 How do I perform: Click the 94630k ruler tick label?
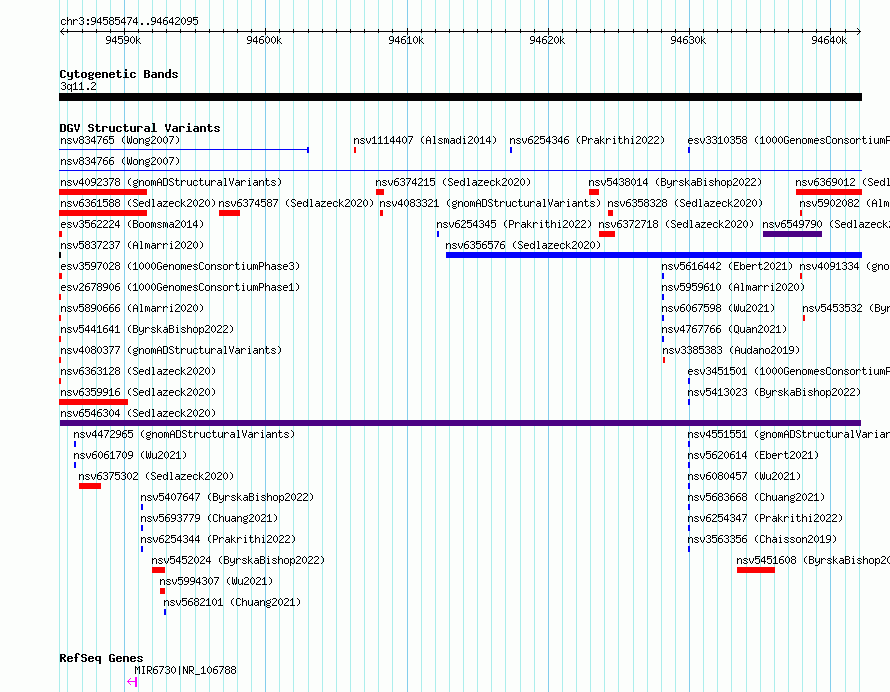pos(688,40)
